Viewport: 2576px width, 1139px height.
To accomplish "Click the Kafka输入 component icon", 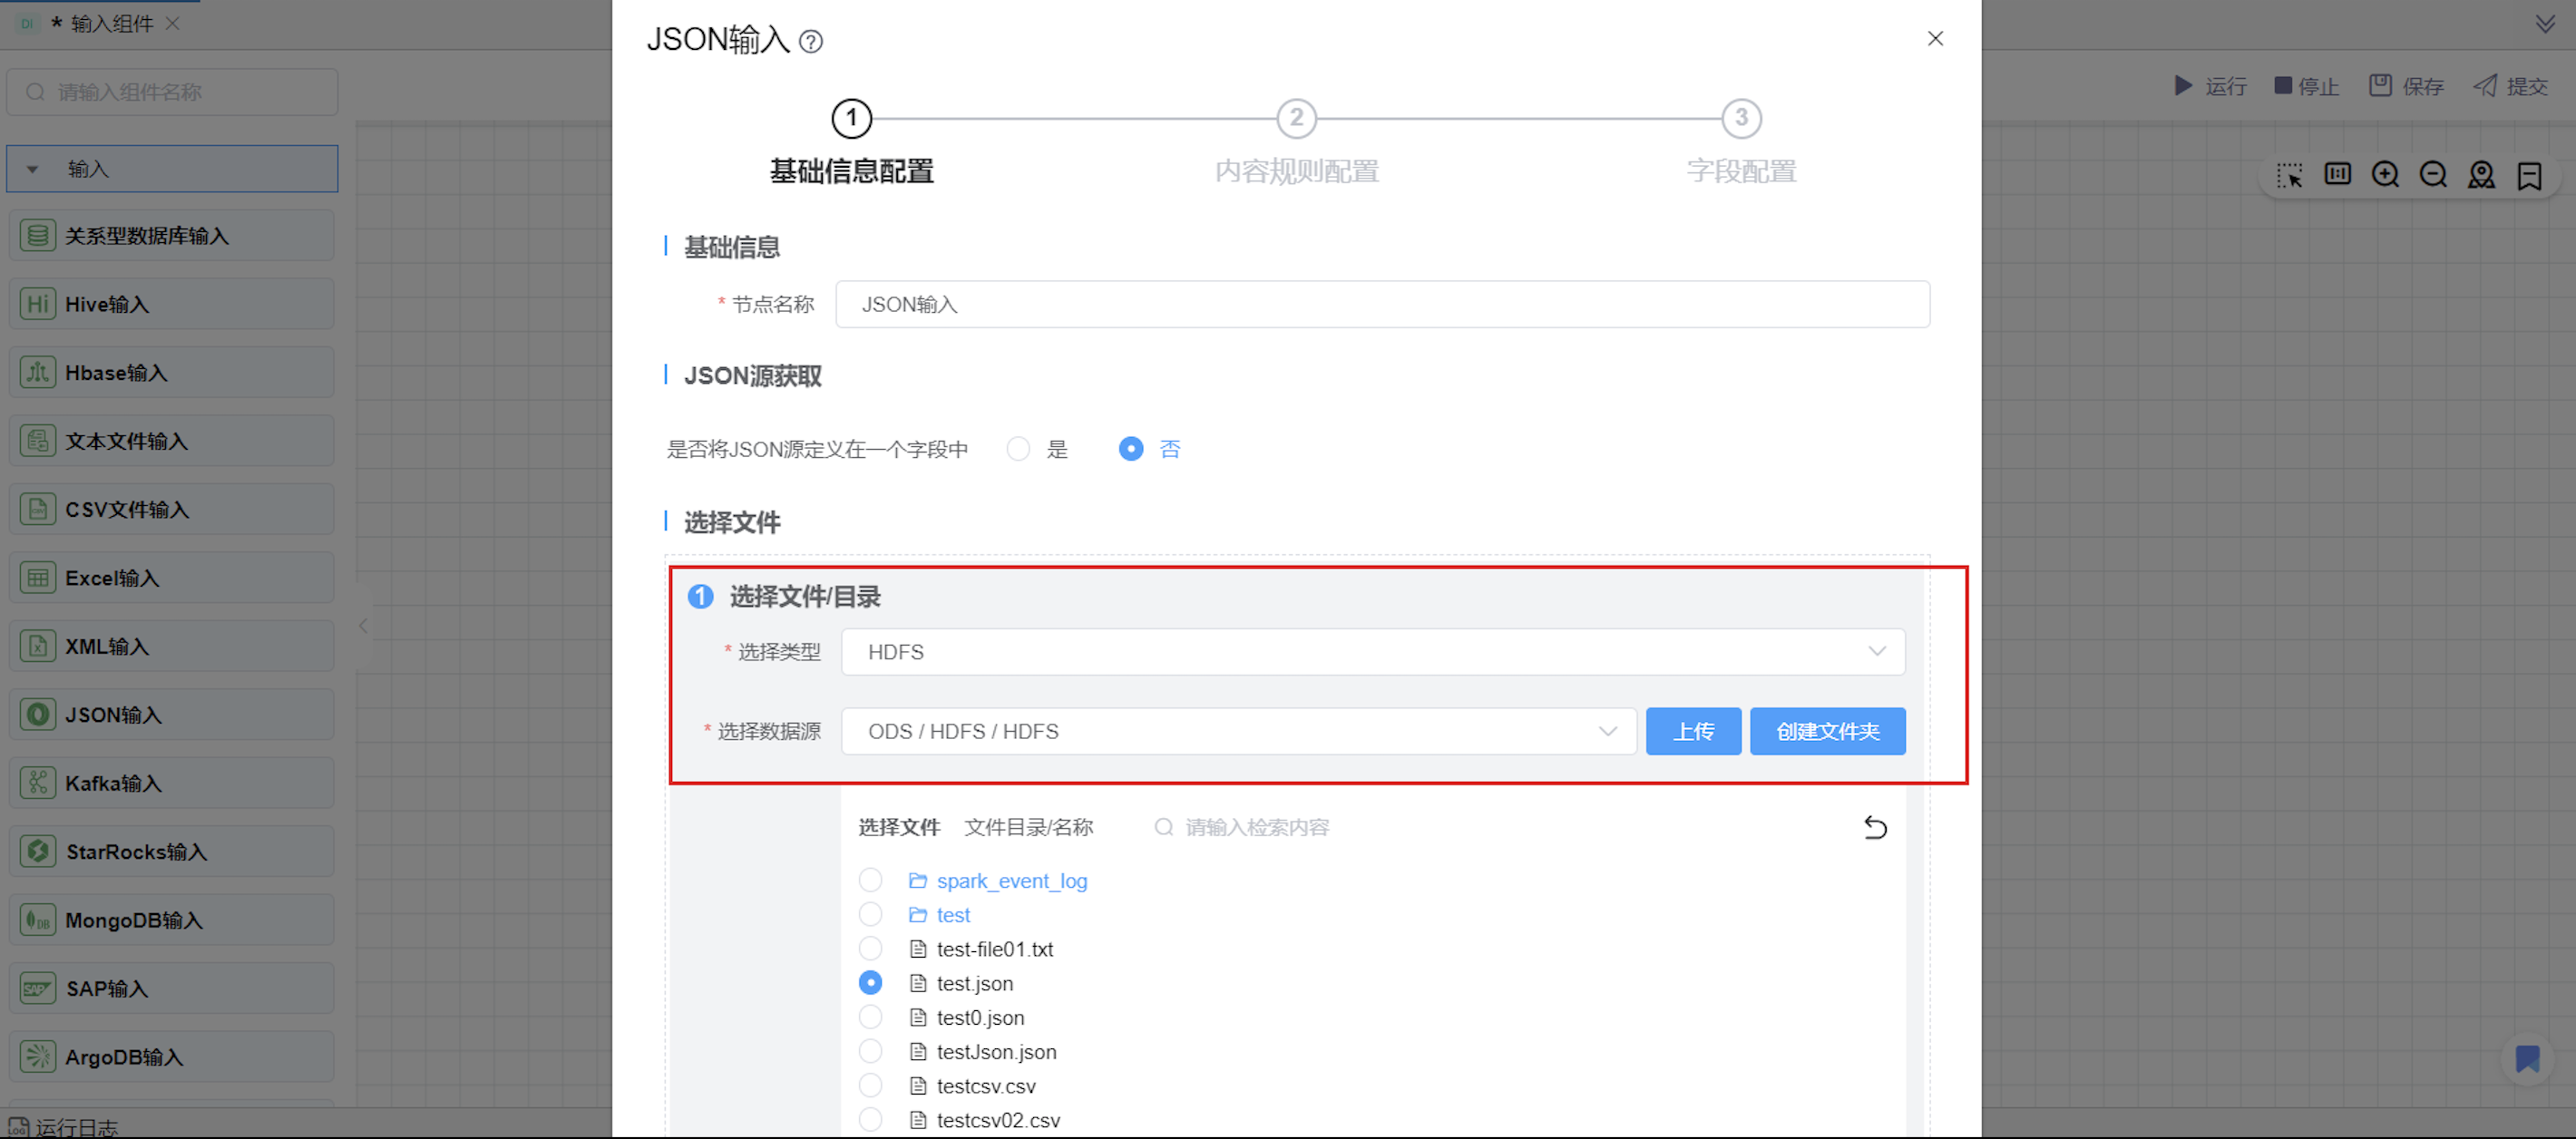I will pyautogui.click(x=38, y=782).
